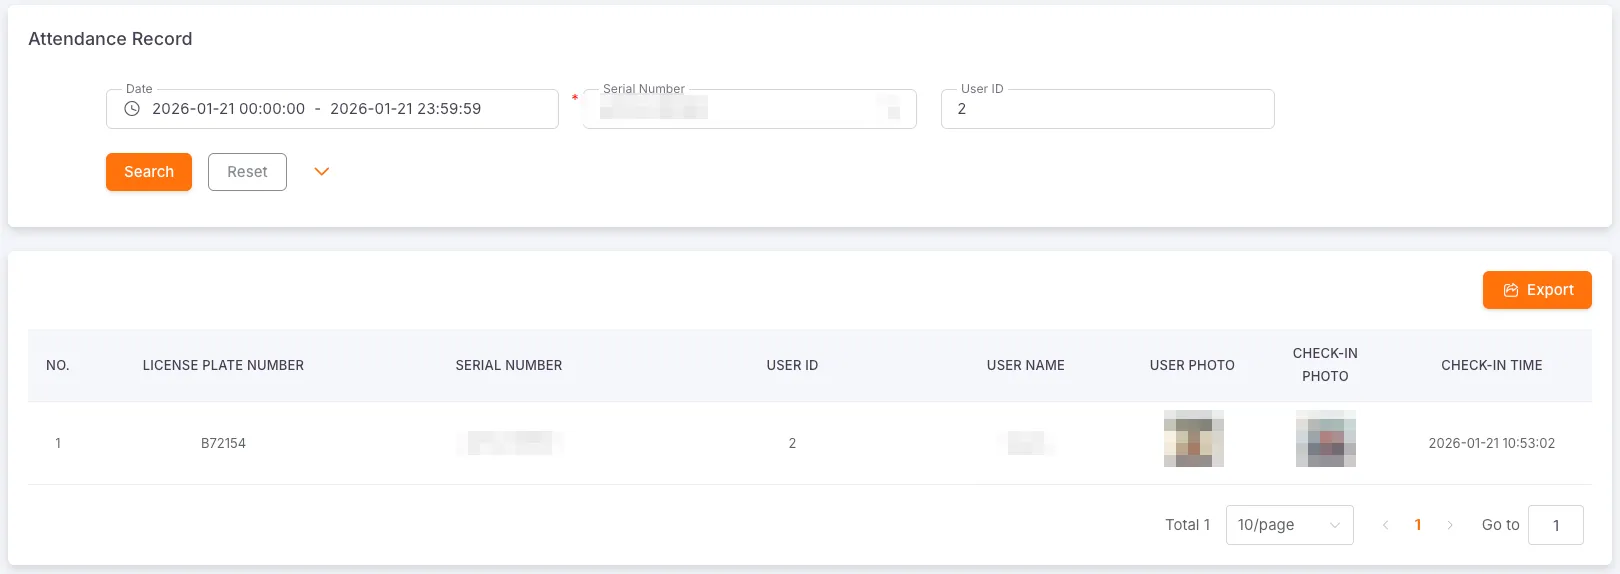
Task: Click the end date 2026-01-21 23:59:59
Action: pyautogui.click(x=405, y=109)
